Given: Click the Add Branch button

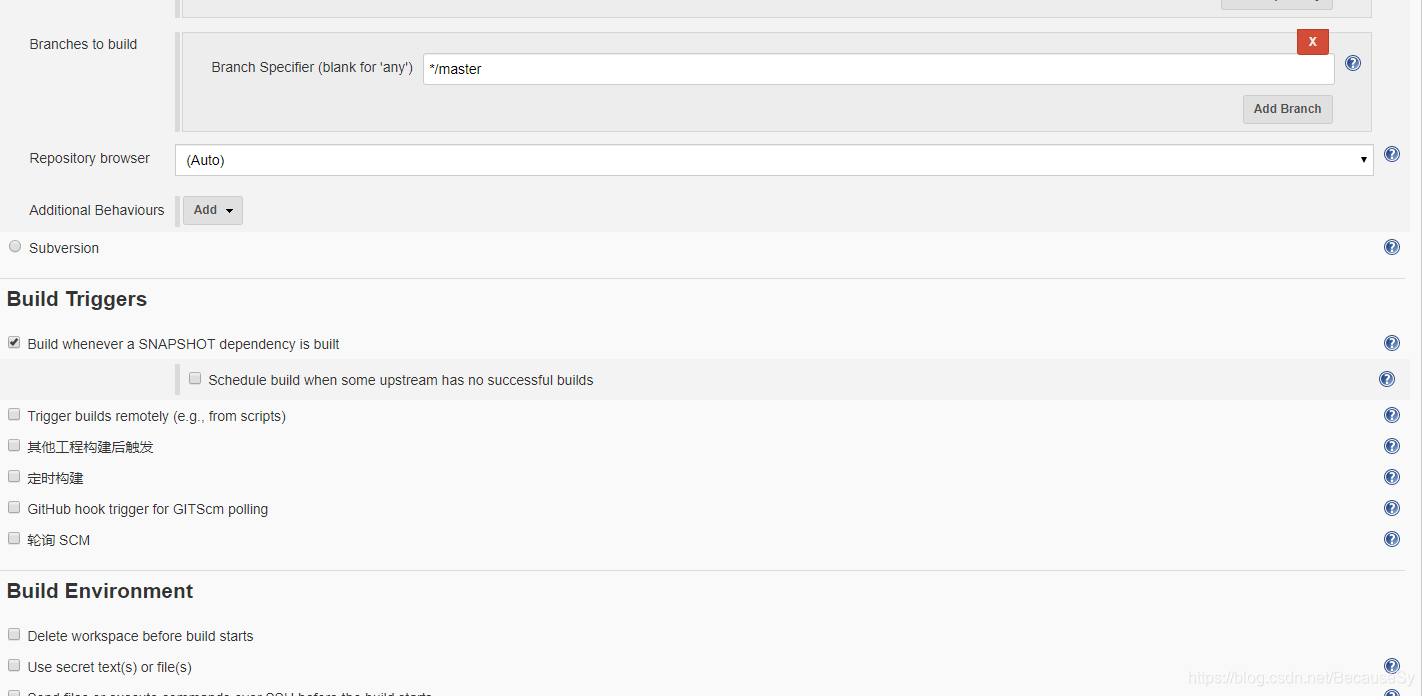Looking at the screenshot, I should (1288, 109).
